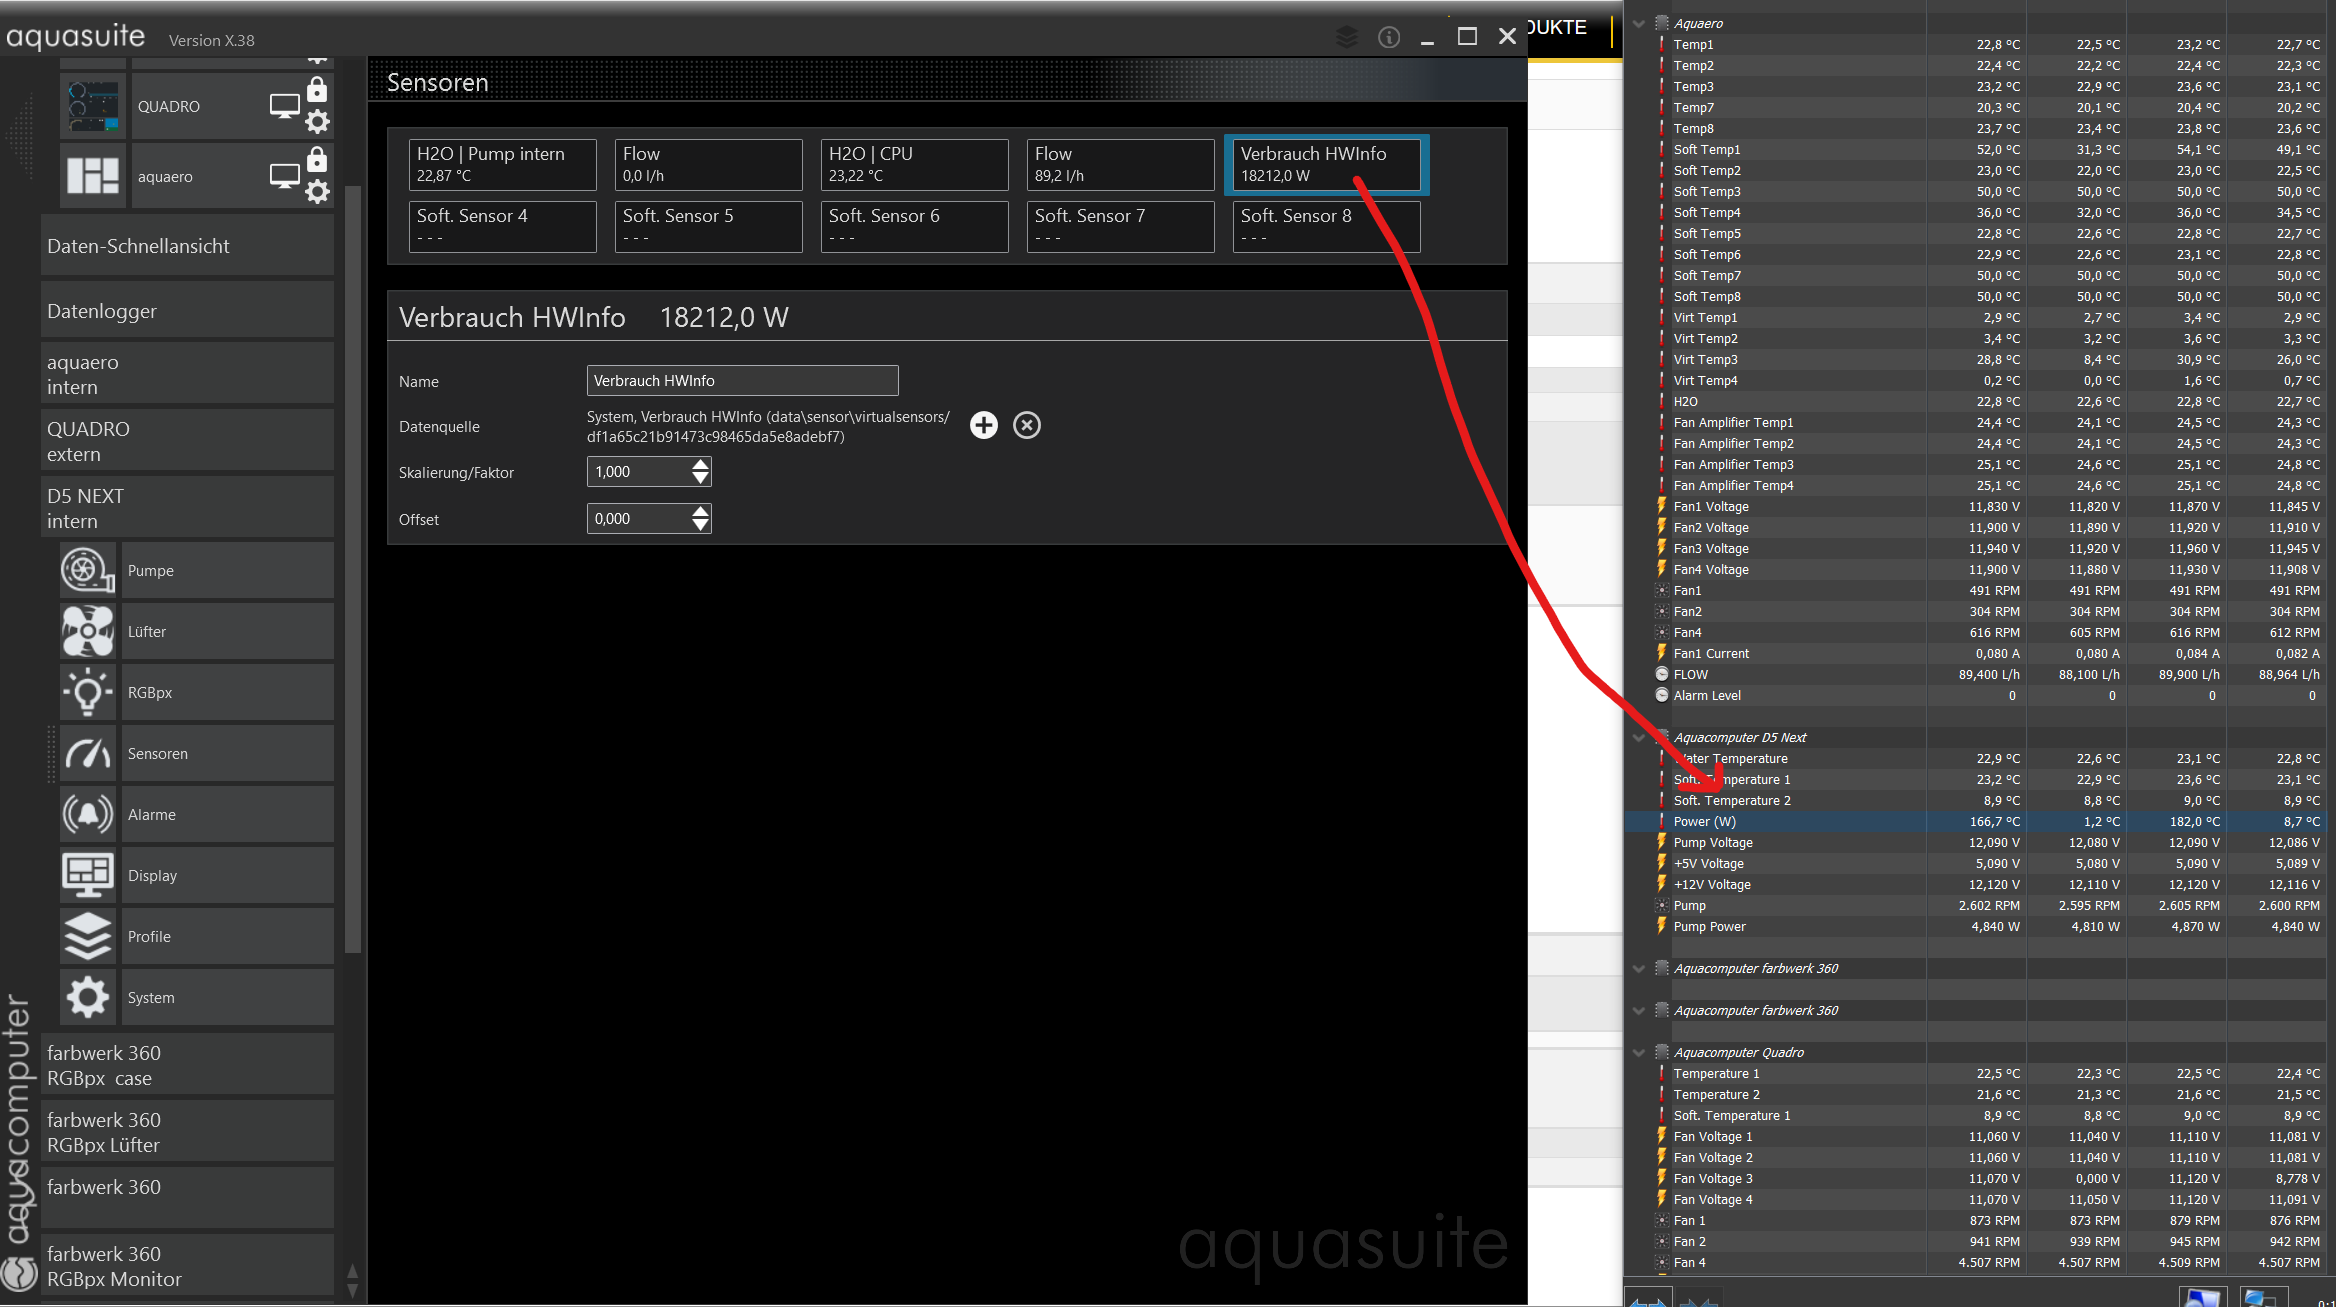Select the H2O | CPU sensor tile

914,164
